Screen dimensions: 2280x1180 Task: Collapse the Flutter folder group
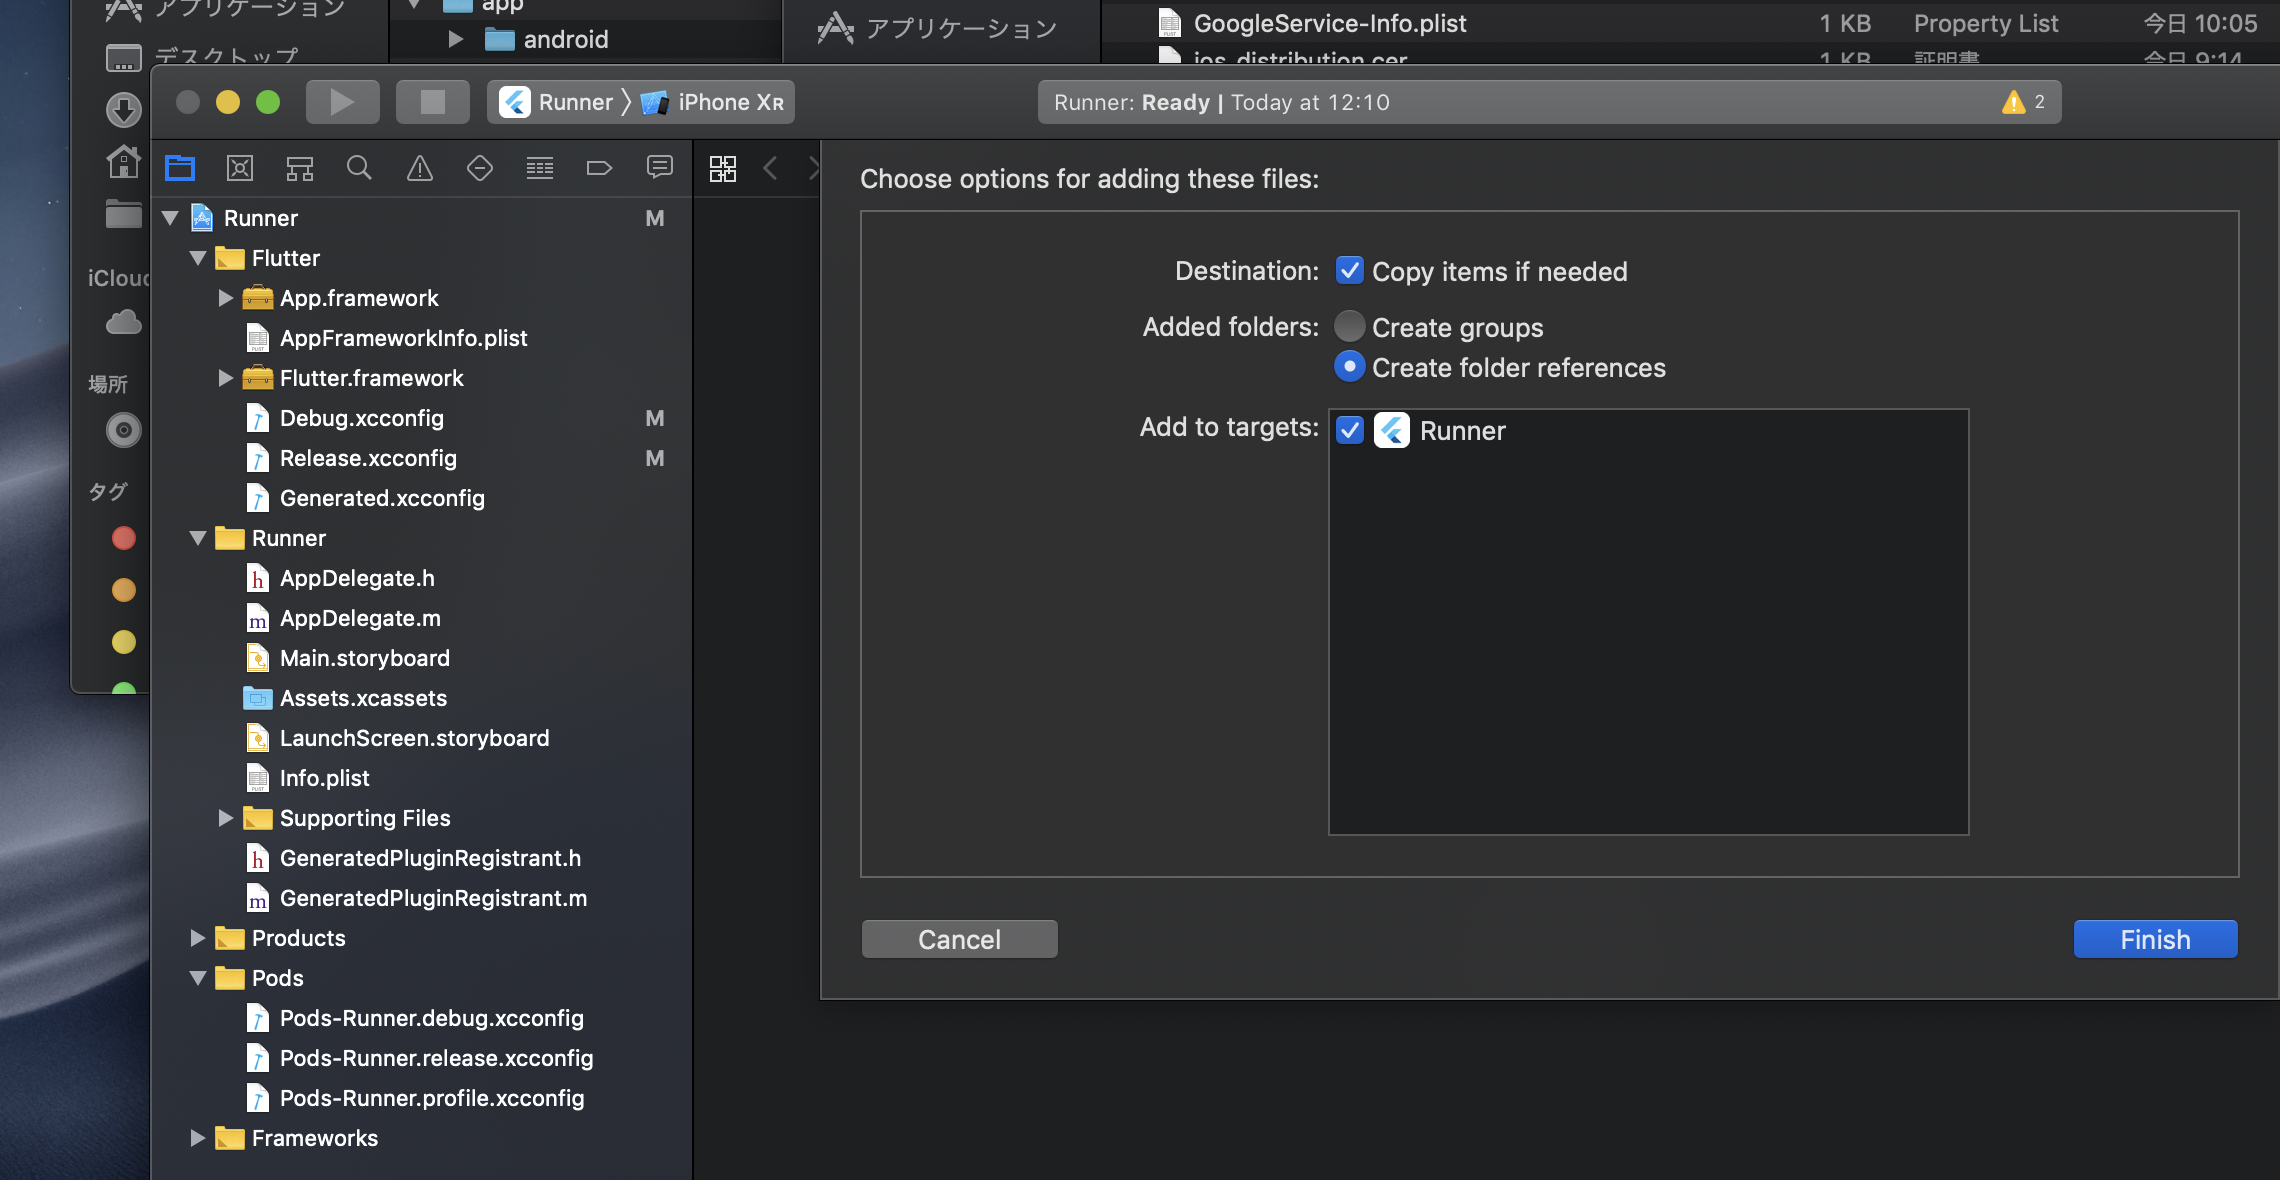point(198,258)
